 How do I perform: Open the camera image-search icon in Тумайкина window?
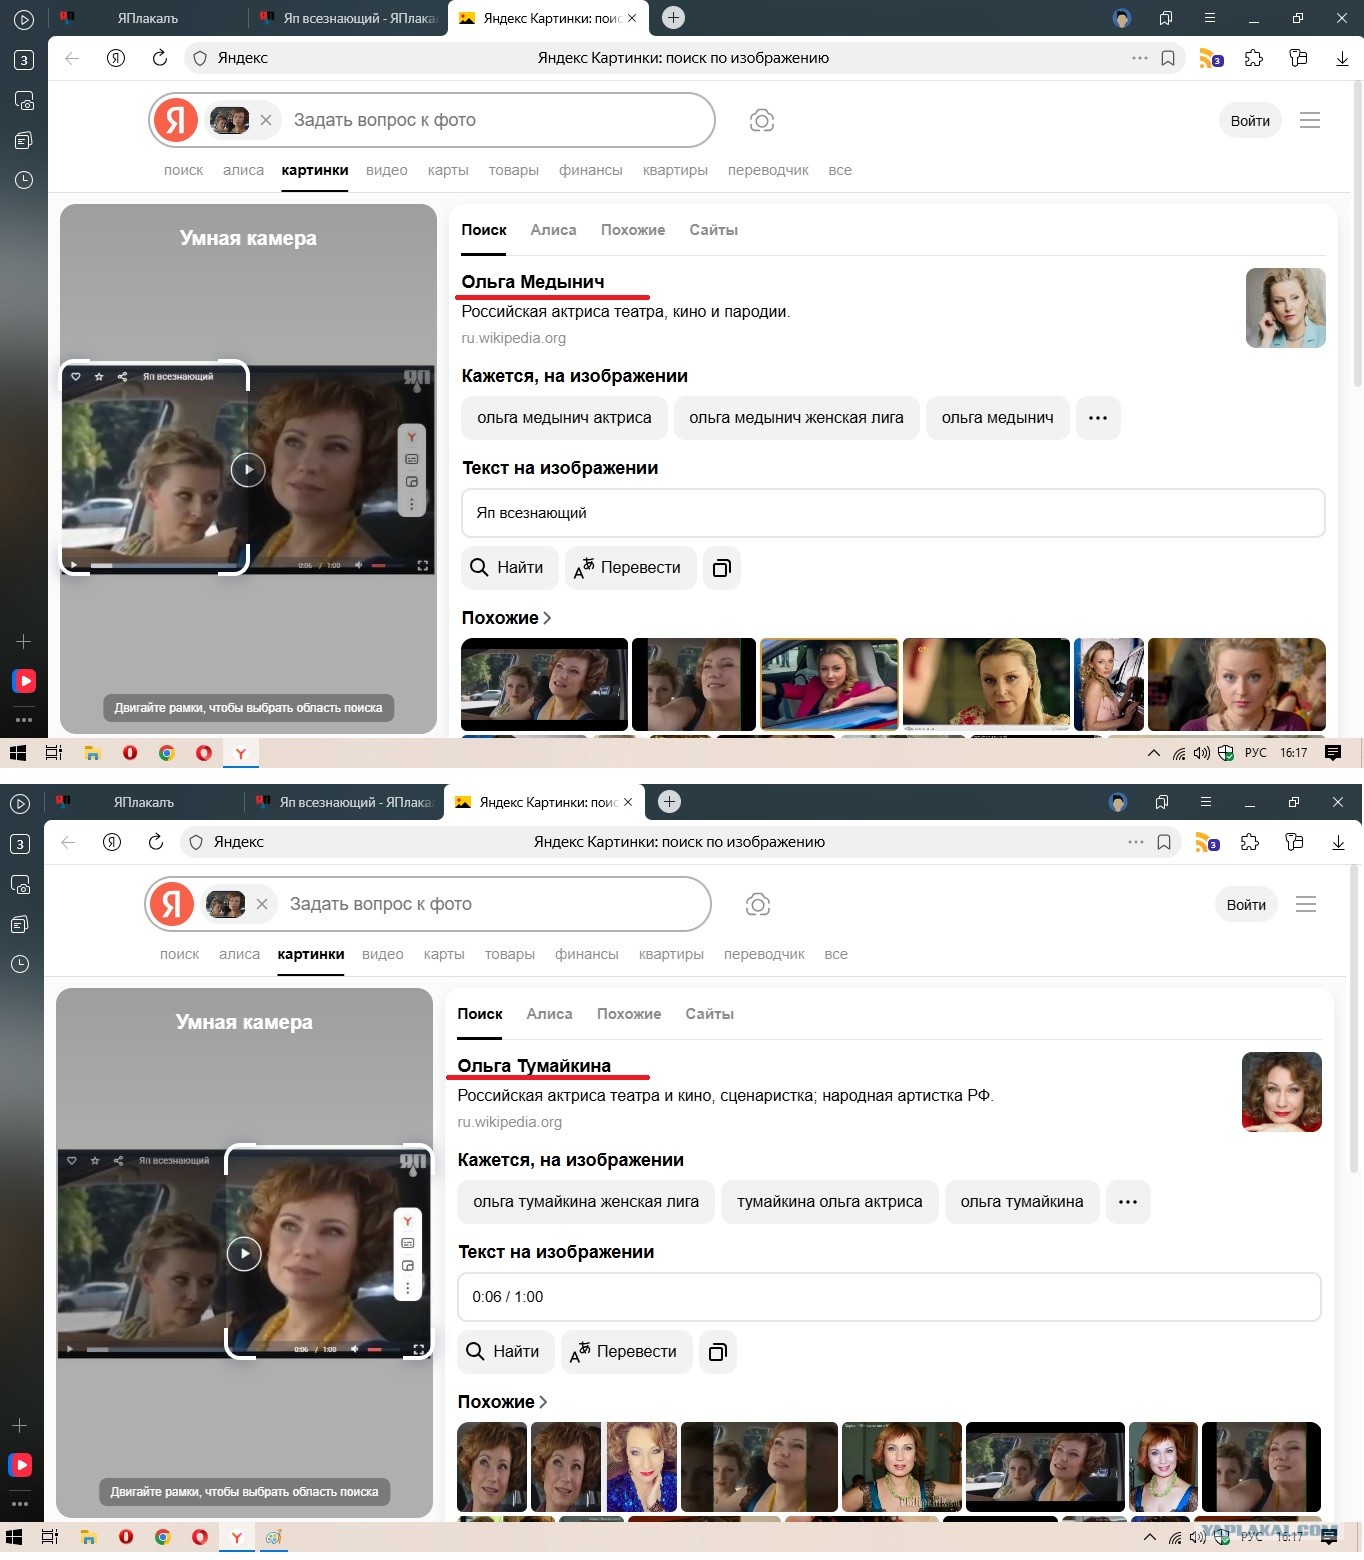coord(758,905)
